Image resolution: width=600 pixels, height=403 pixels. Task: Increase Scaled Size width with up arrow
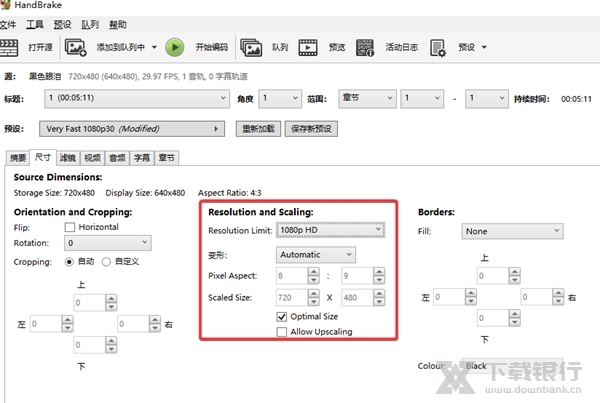tap(313, 294)
